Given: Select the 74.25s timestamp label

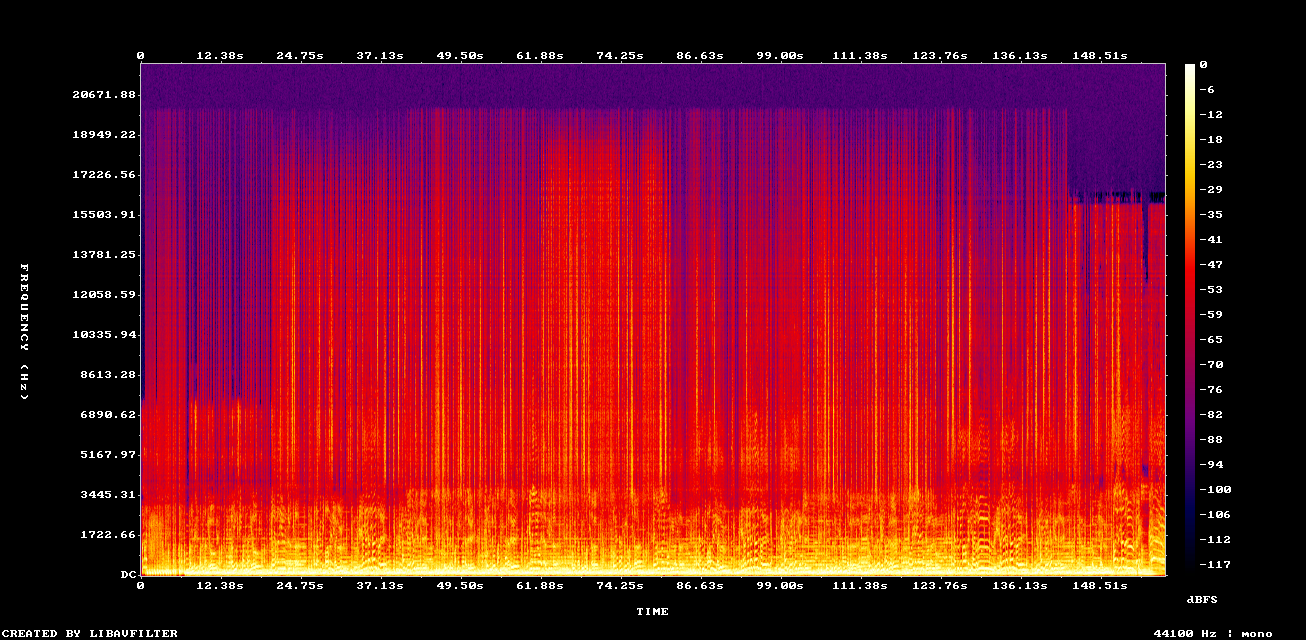Looking at the screenshot, I should pyautogui.click(x=619, y=55).
